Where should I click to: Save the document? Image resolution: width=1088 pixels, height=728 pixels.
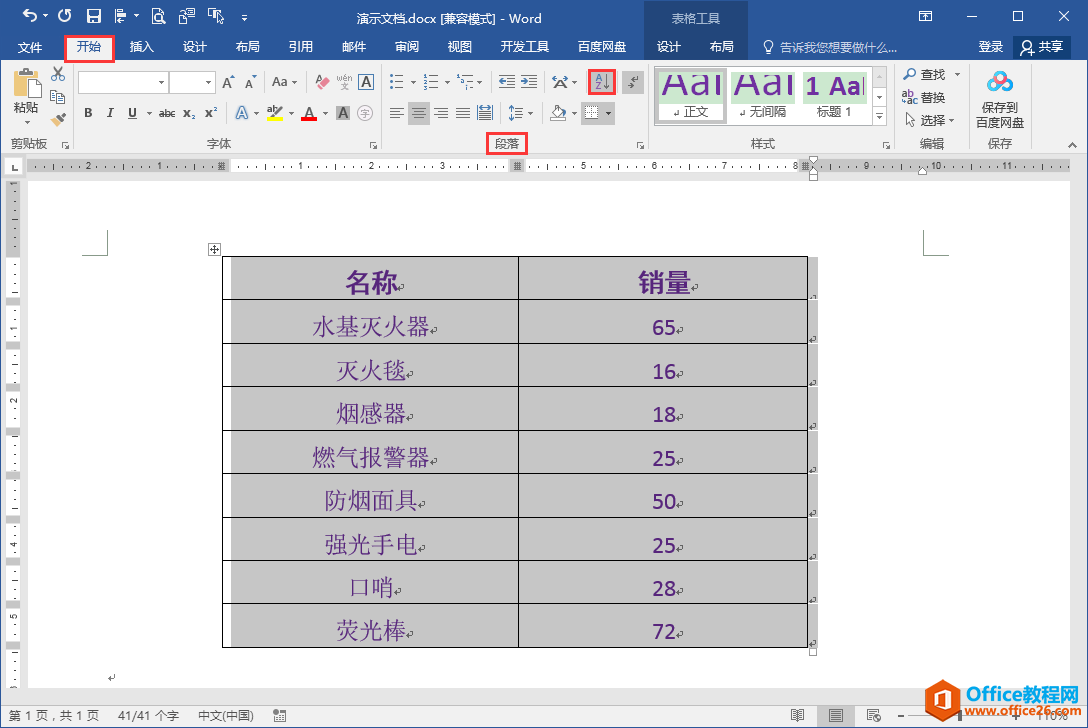pos(94,16)
